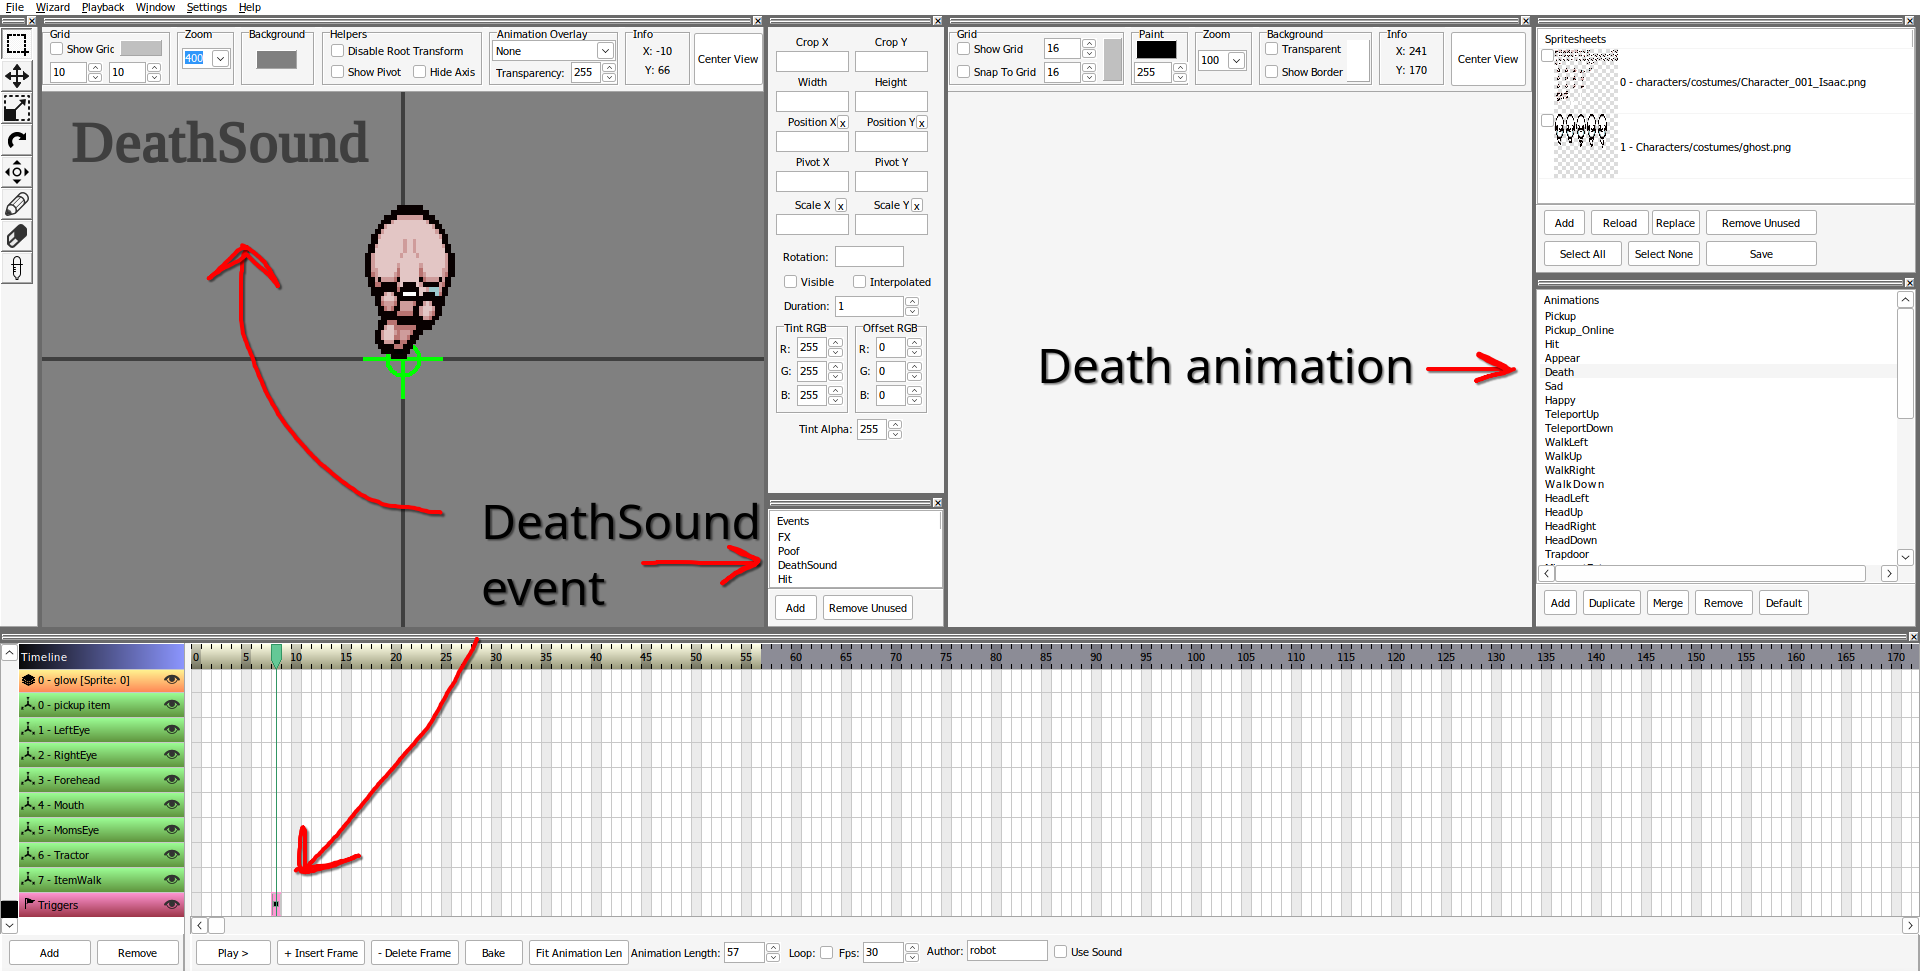Select the Rotate tool with curved arrow
This screenshot has width=1920, height=971.
[17, 140]
